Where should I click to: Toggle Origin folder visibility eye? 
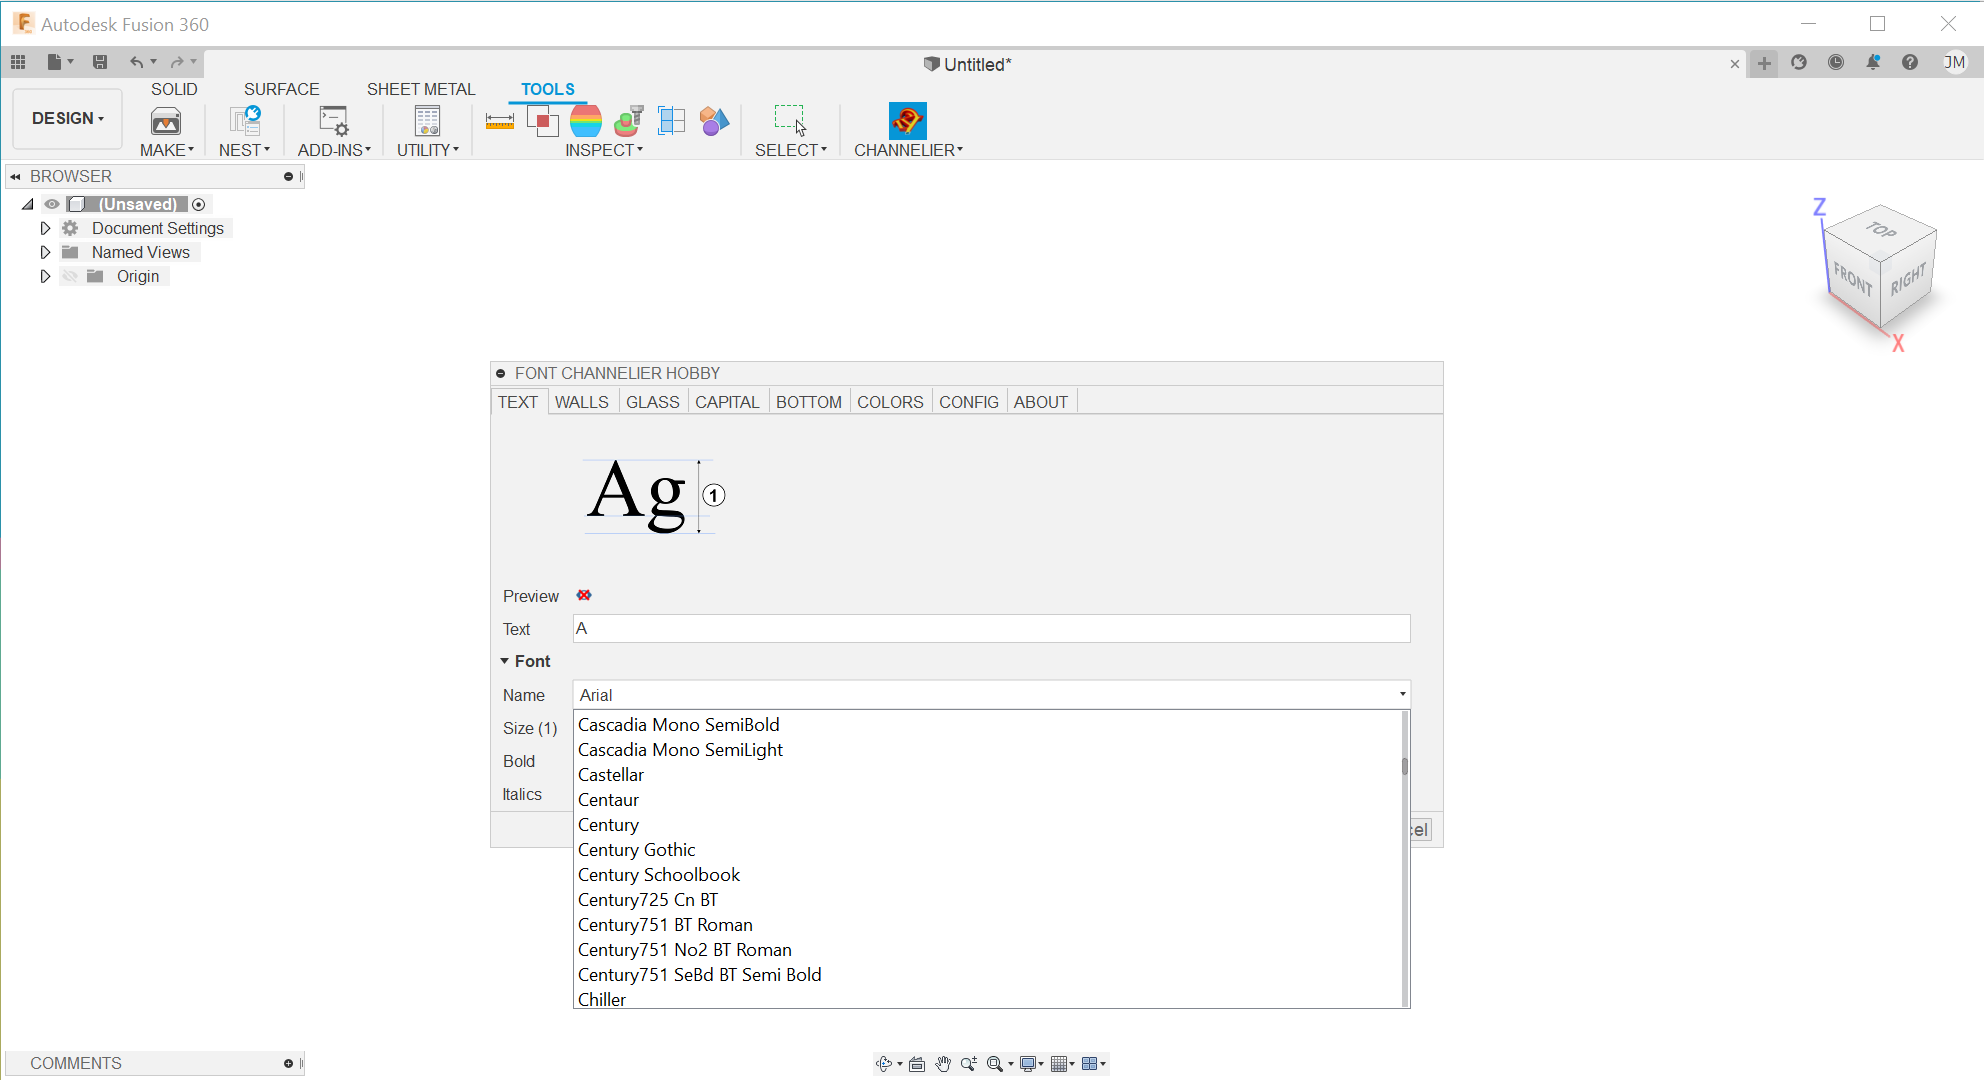(70, 276)
